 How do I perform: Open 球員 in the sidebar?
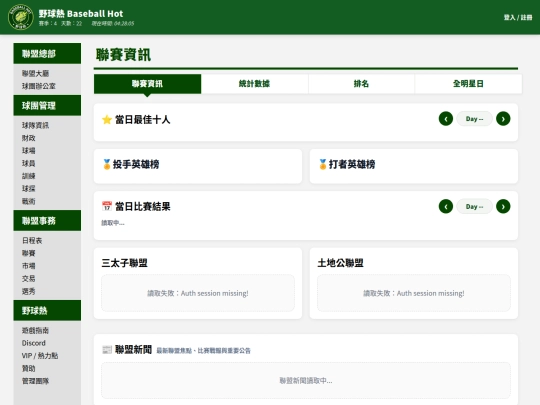(29, 163)
